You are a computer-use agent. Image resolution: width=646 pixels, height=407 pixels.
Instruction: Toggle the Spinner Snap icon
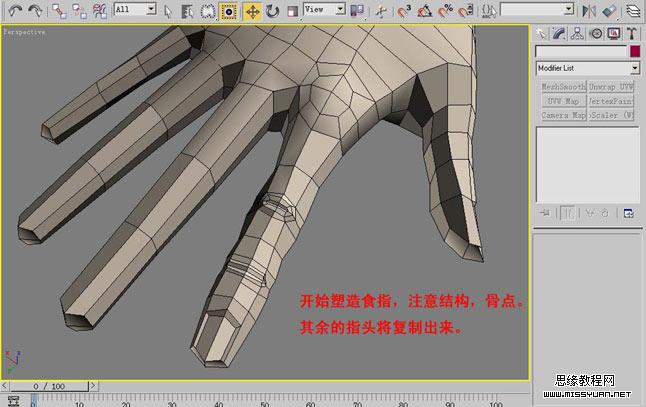coord(466,11)
